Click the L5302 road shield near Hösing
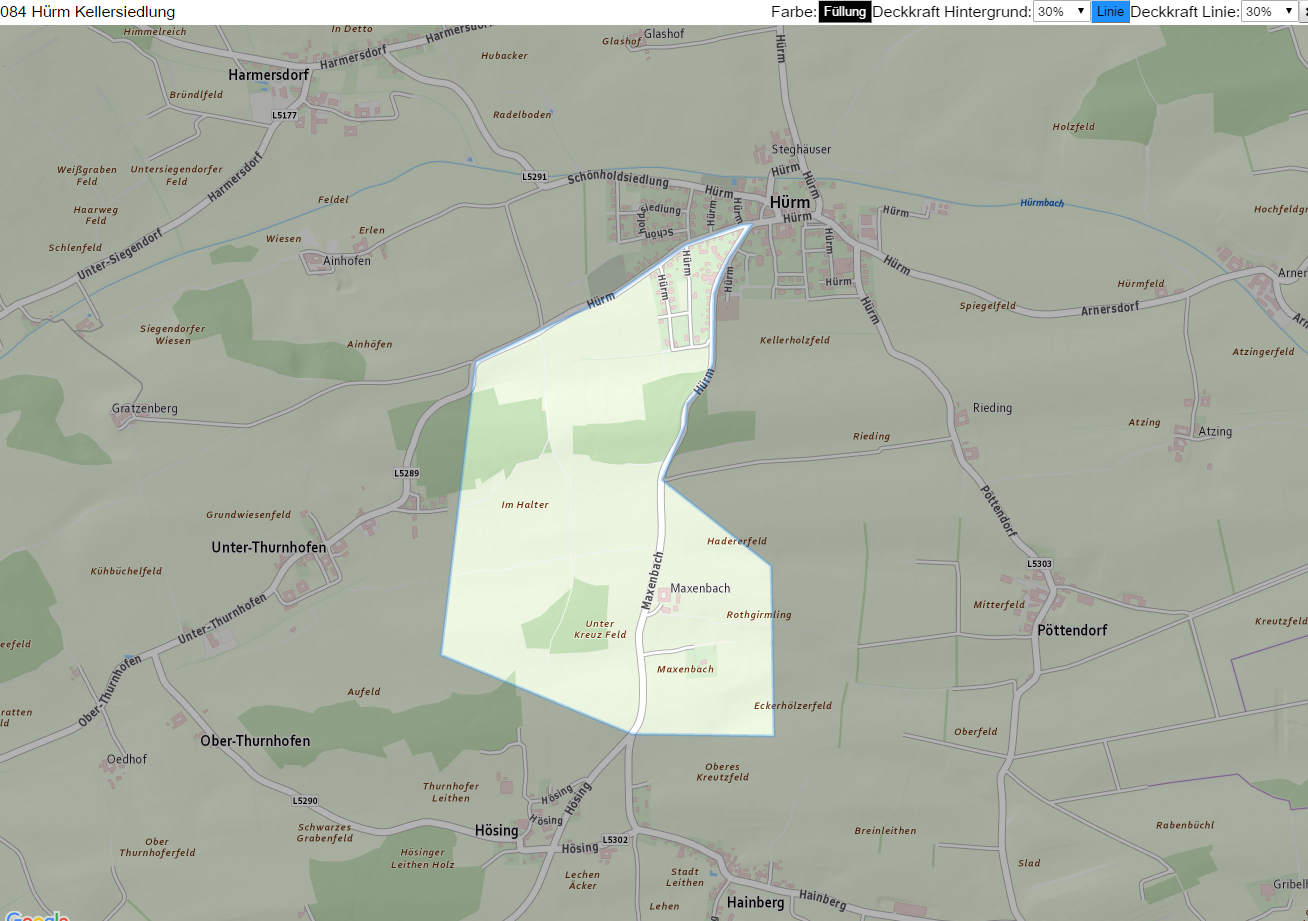 [616, 840]
